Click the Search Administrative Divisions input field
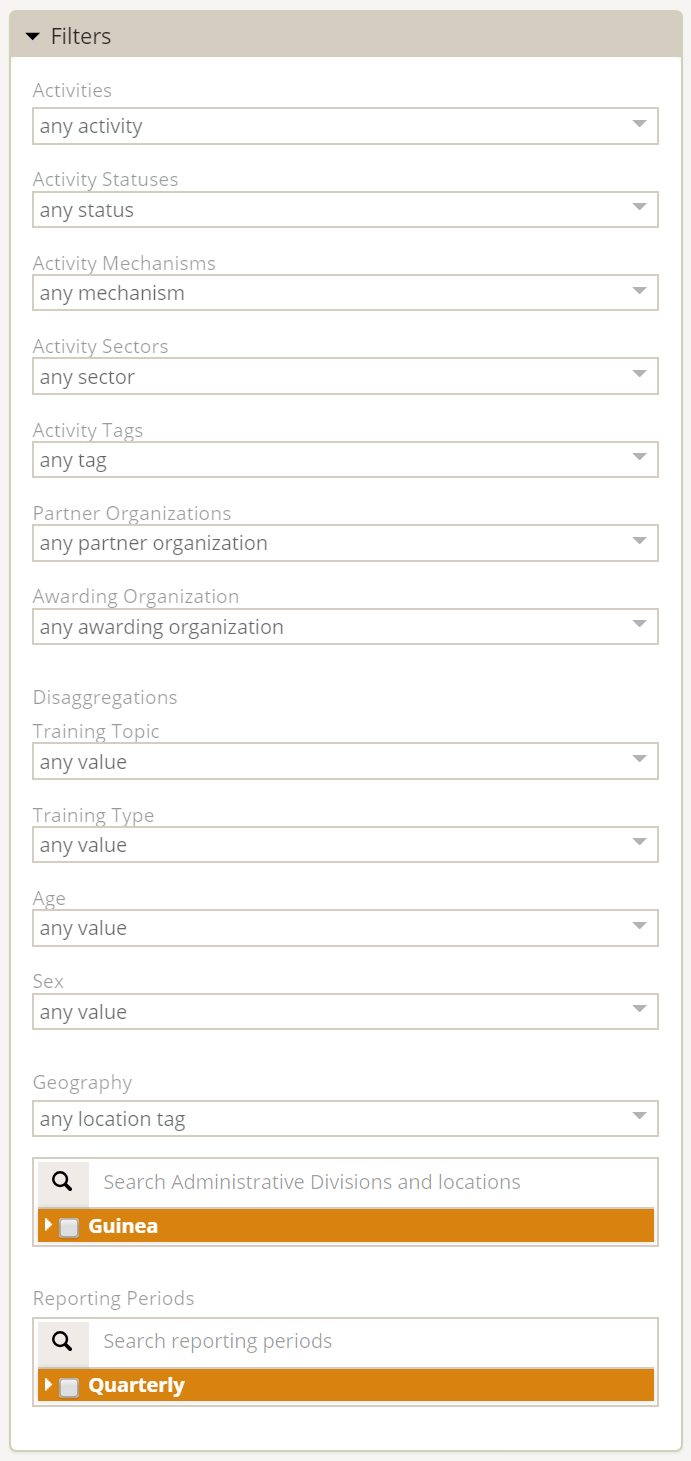Image resolution: width=691 pixels, height=1461 pixels. (370, 1182)
